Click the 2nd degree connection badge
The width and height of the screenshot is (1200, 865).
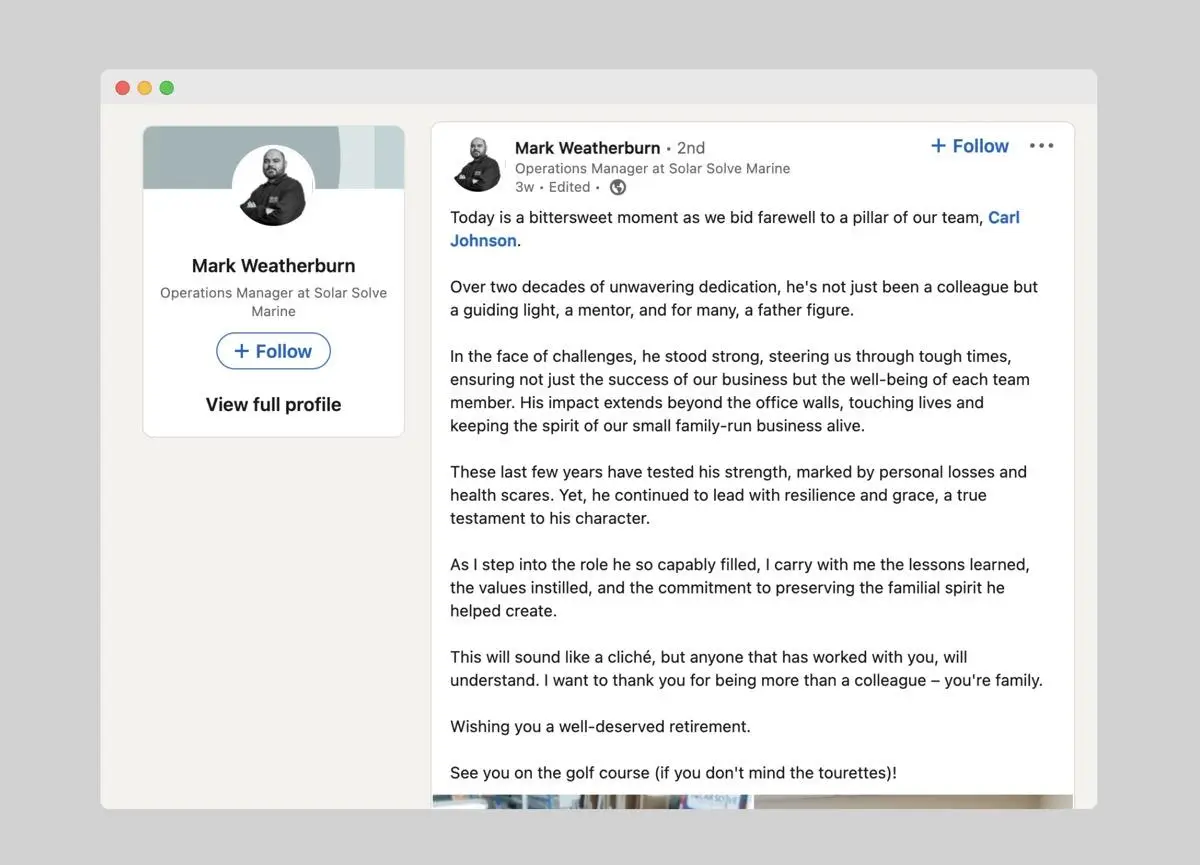click(691, 148)
